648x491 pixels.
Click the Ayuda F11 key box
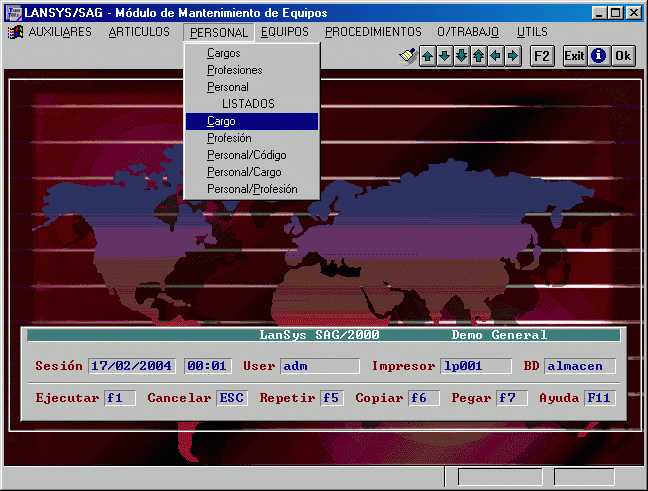tap(600, 398)
